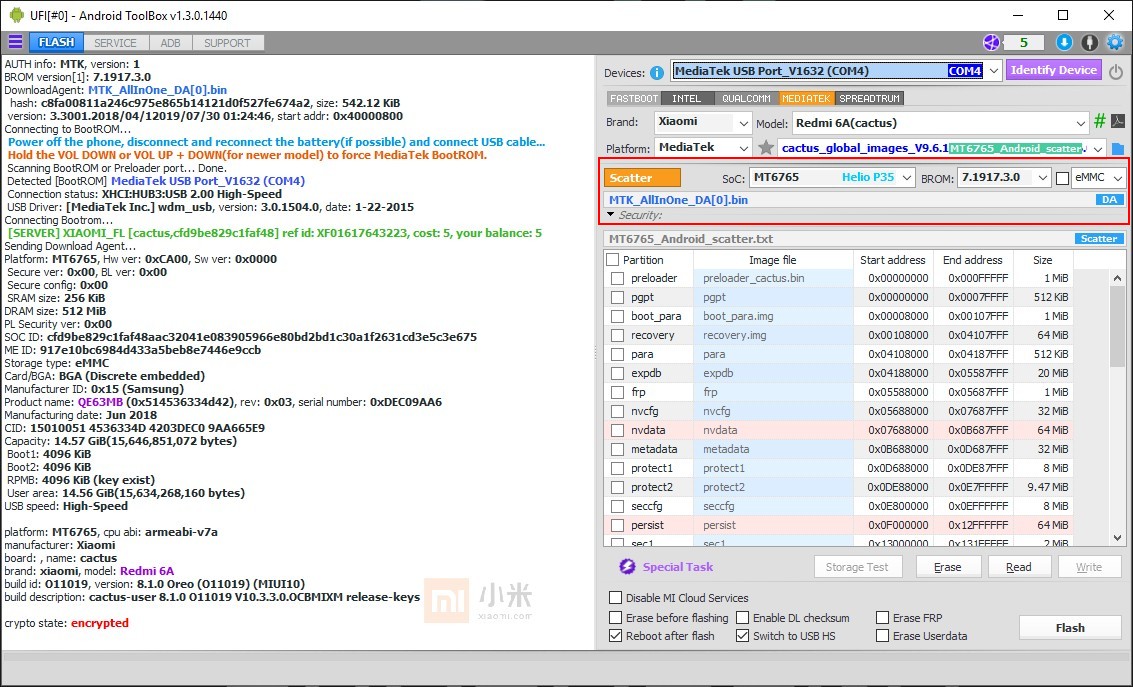
Task: Click the purple globe credits icon
Action: (x=991, y=43)
